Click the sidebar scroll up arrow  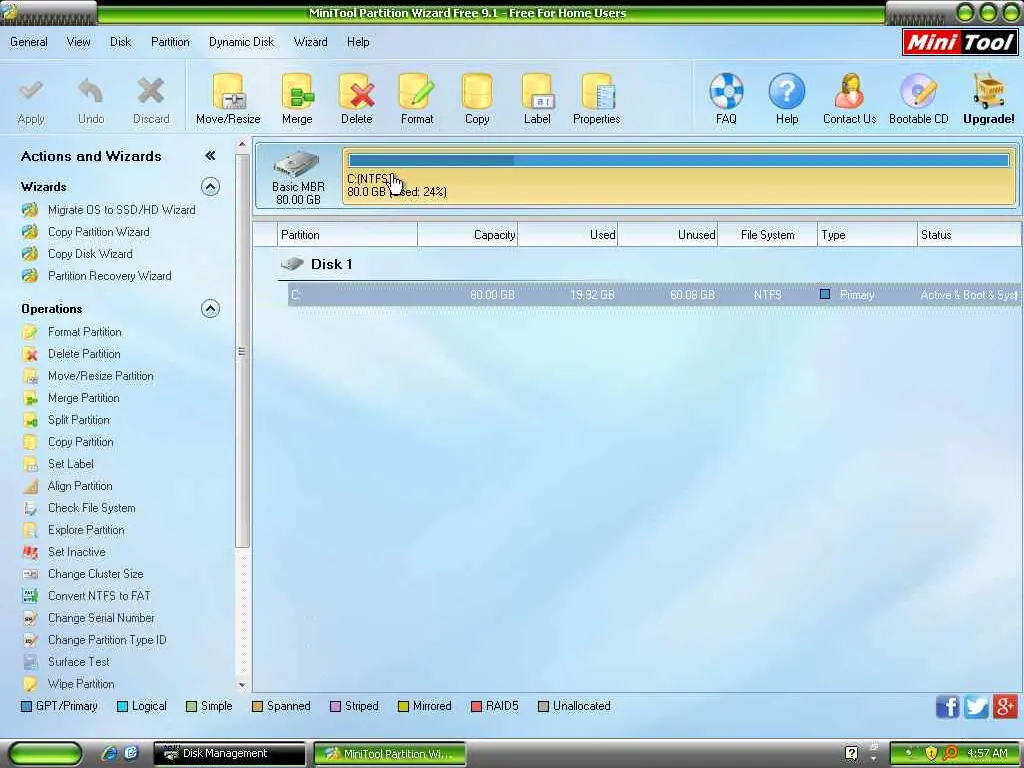click(242, 144)
